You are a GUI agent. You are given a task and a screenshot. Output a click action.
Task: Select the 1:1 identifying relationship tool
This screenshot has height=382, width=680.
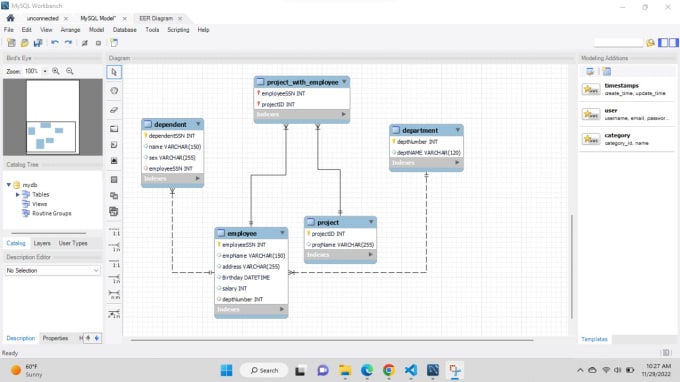pyautogui.click(x=114, y=264)
